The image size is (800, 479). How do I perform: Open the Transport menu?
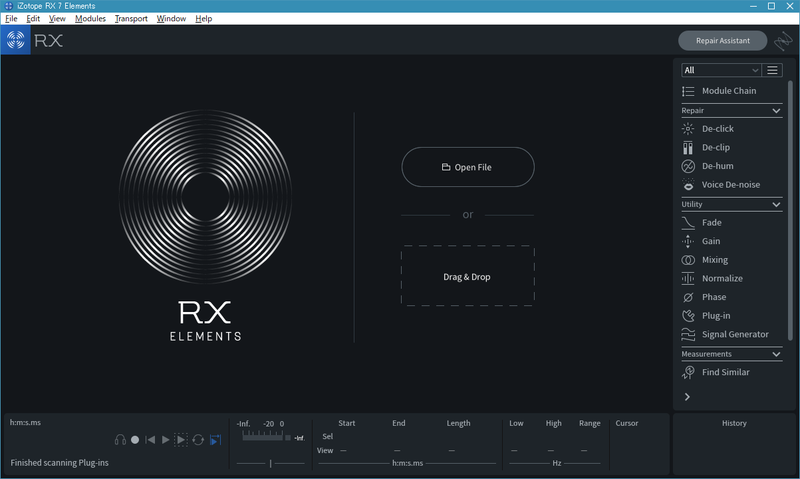131,18
